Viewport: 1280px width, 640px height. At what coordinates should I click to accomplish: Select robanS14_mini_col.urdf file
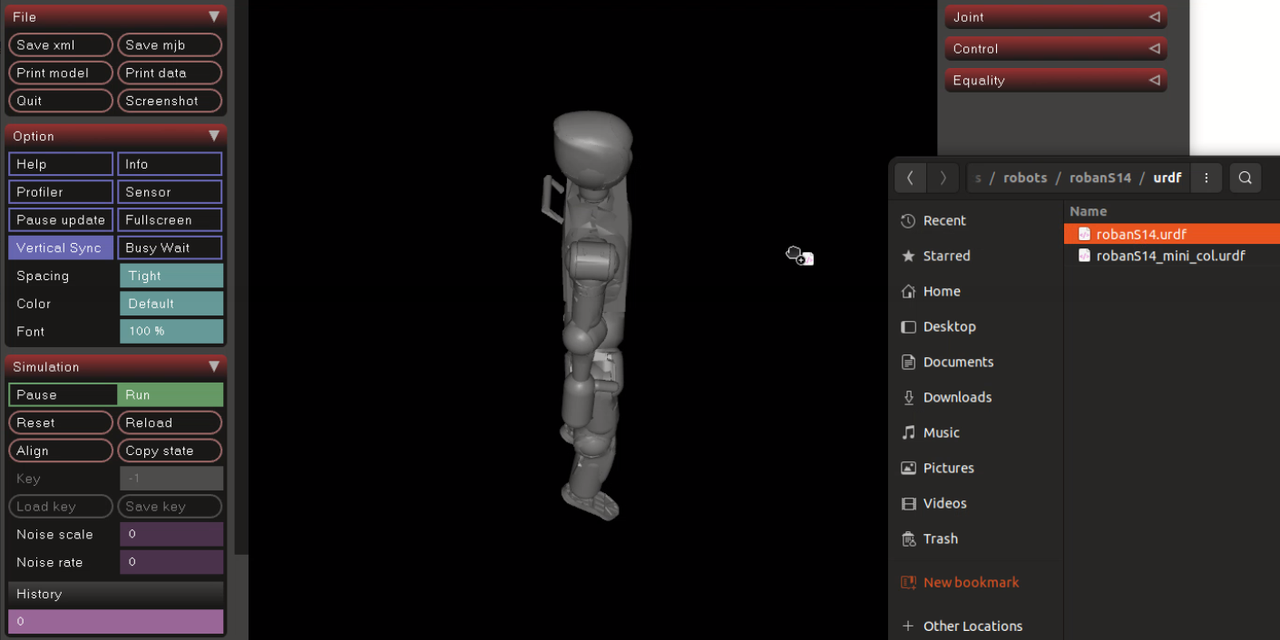[x=1169, y=256]
